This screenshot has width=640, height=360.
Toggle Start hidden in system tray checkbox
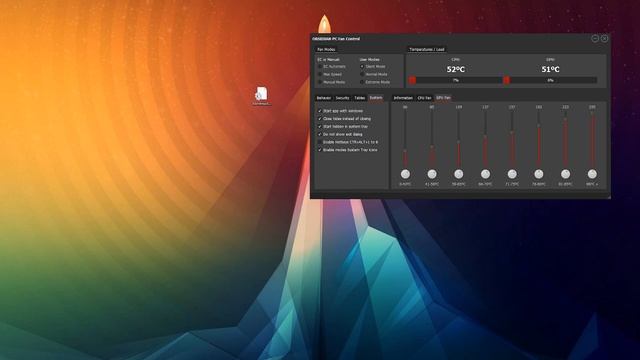tap(320, 127)
